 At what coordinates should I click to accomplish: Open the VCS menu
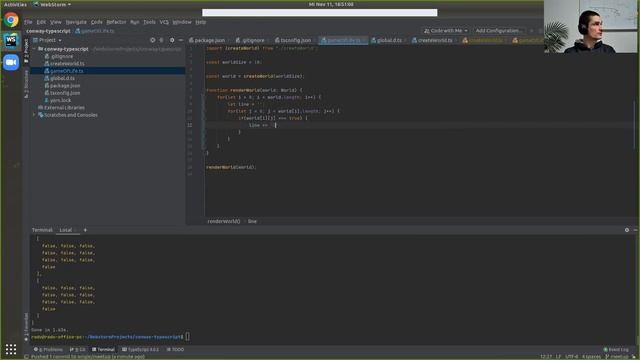164,22
